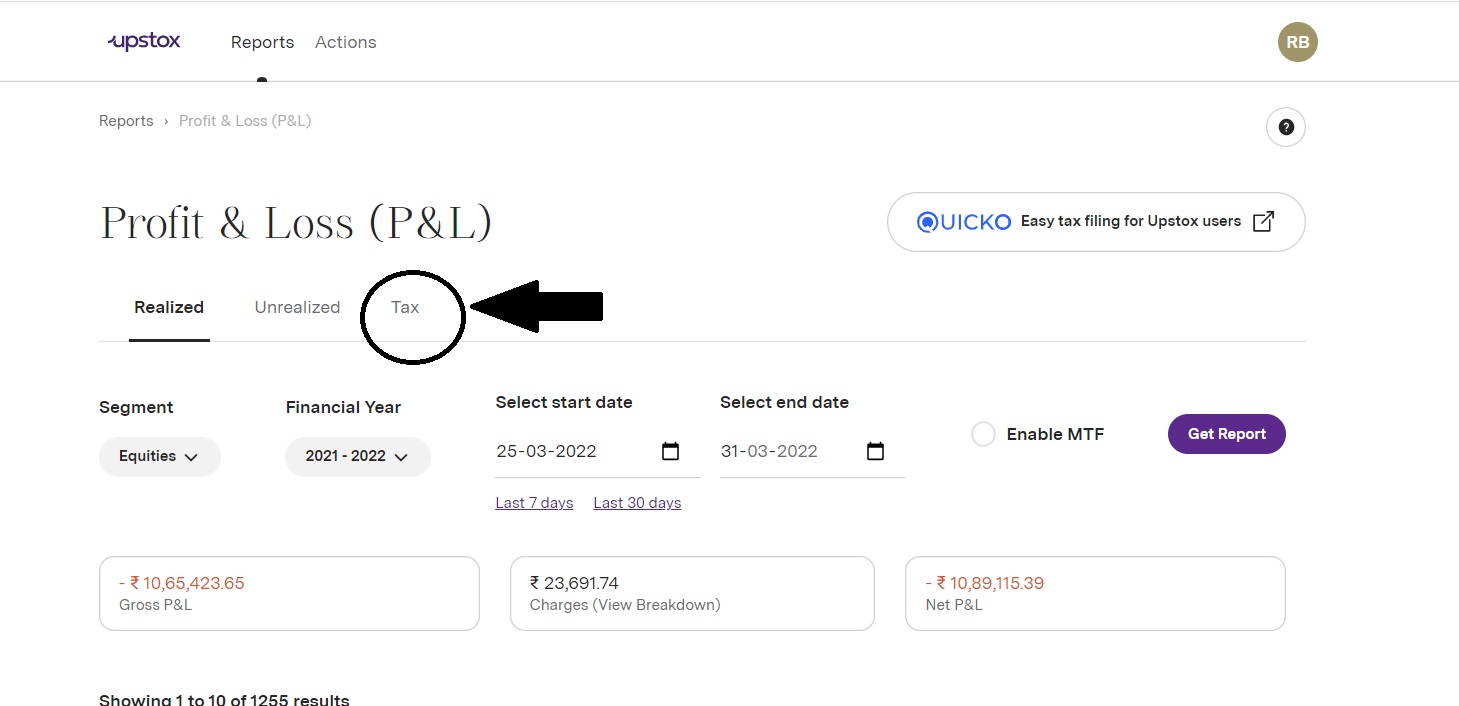This screenshot has height=706, width=1459.
Task: Open Charges (View Breakdown) card
Action: pyautogui.click(x=692, y=594)
